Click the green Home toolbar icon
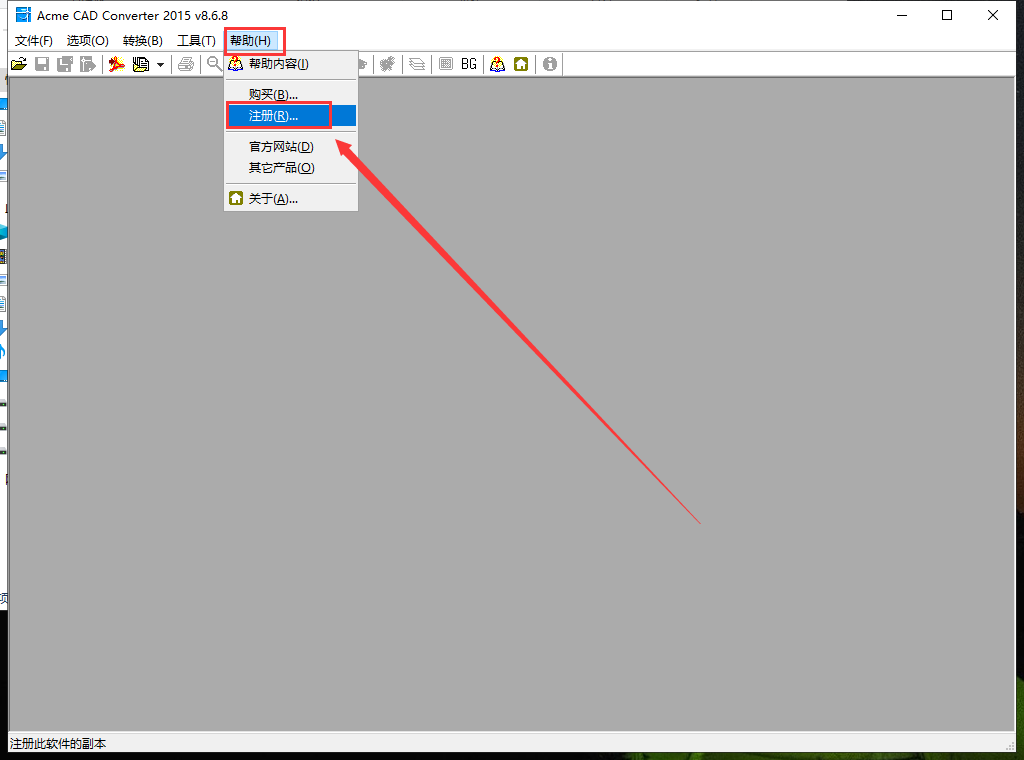 coord(521,64)
